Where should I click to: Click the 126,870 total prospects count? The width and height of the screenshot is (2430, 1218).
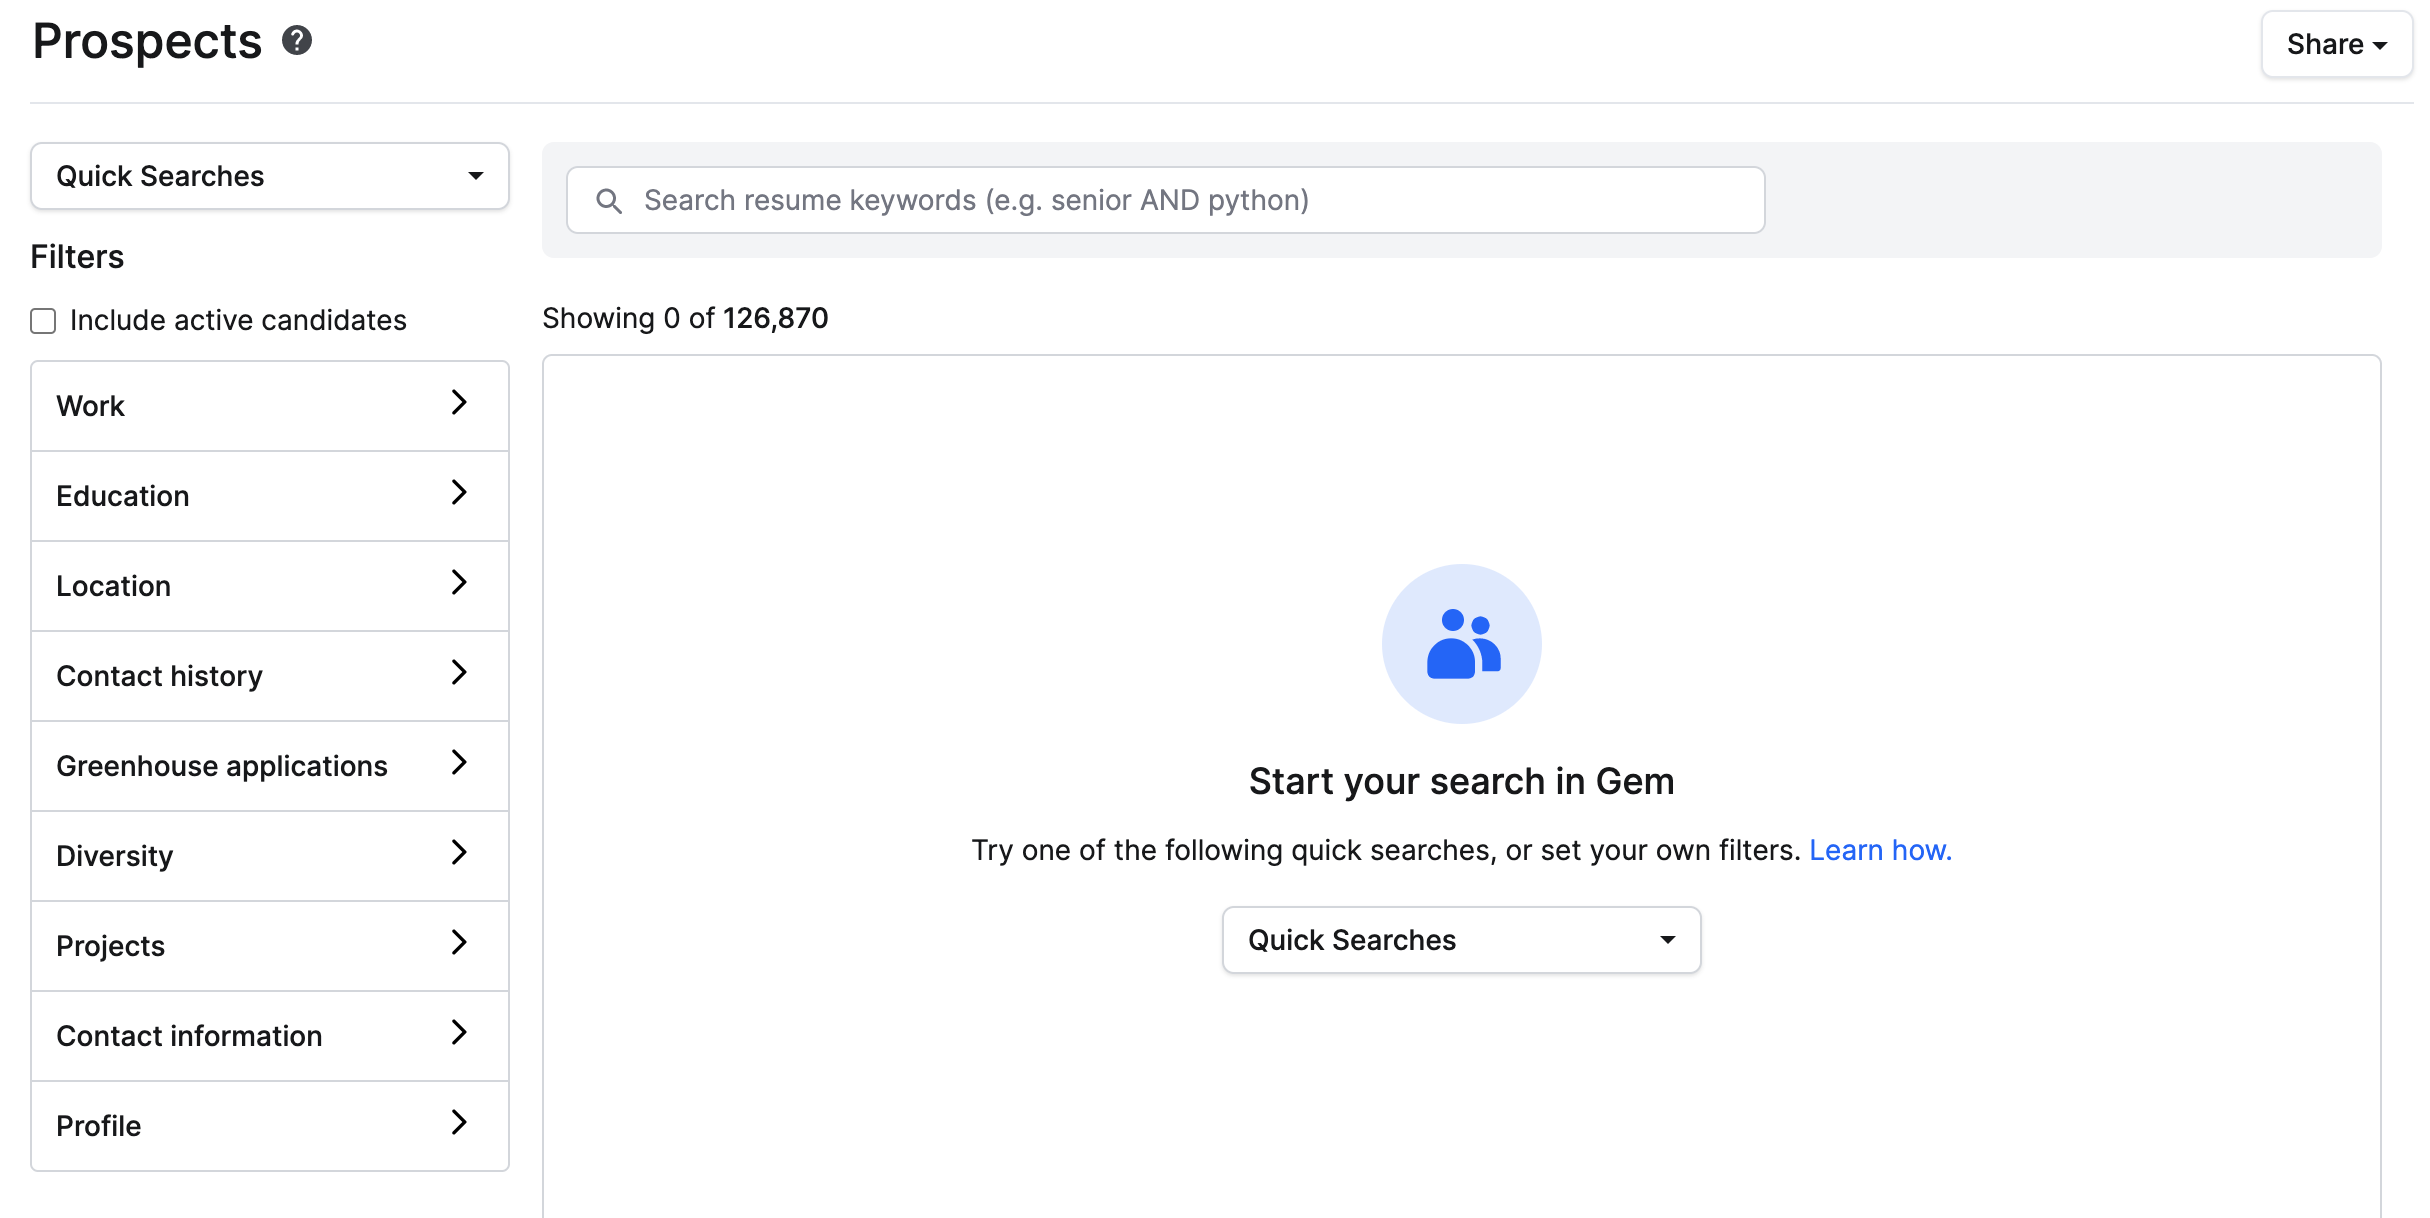(x=775, y=318)
